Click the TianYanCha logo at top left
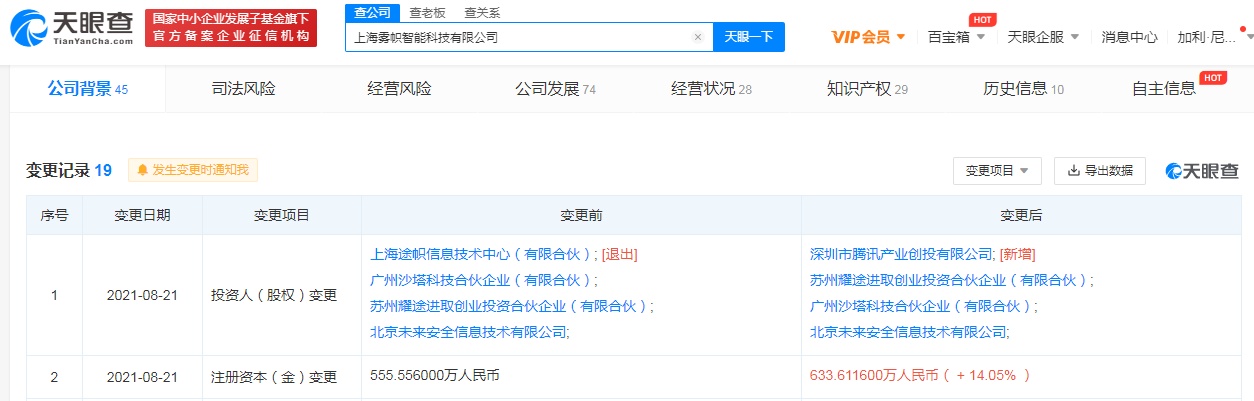This screenshot has width=1254, height=401. [72, 28]
